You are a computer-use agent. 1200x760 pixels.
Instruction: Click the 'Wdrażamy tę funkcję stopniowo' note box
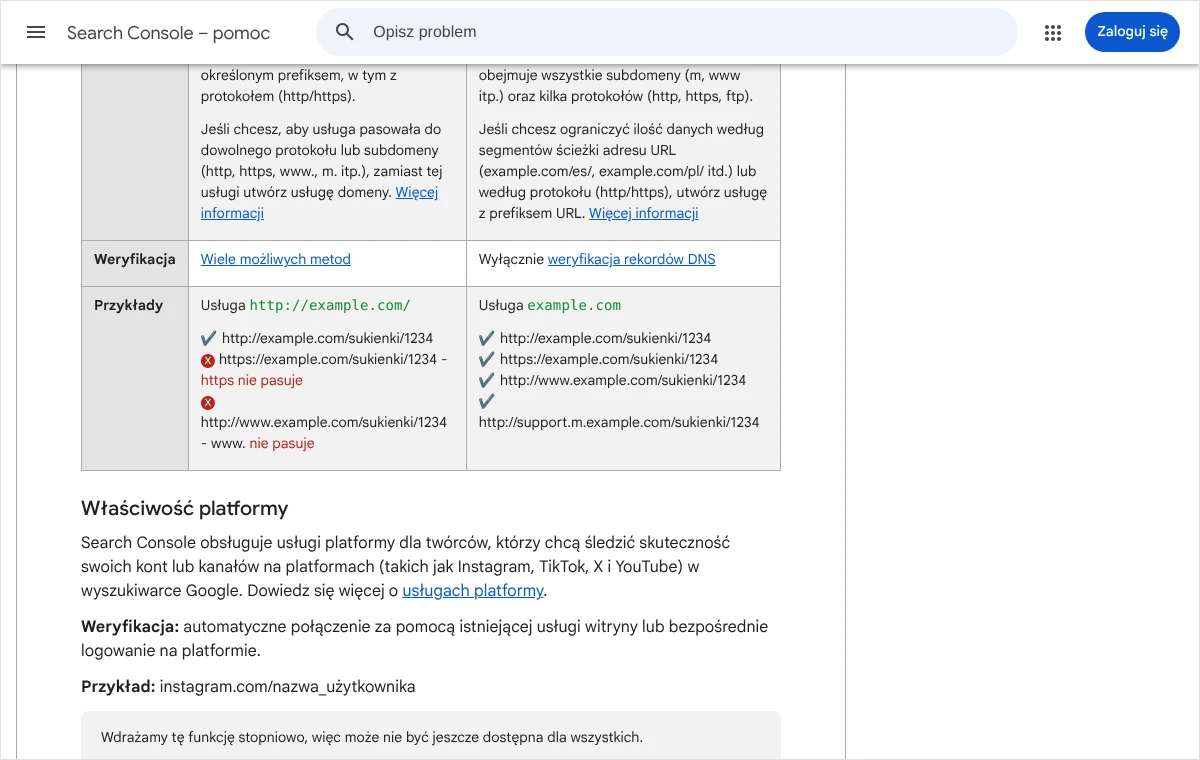point(431,736)
